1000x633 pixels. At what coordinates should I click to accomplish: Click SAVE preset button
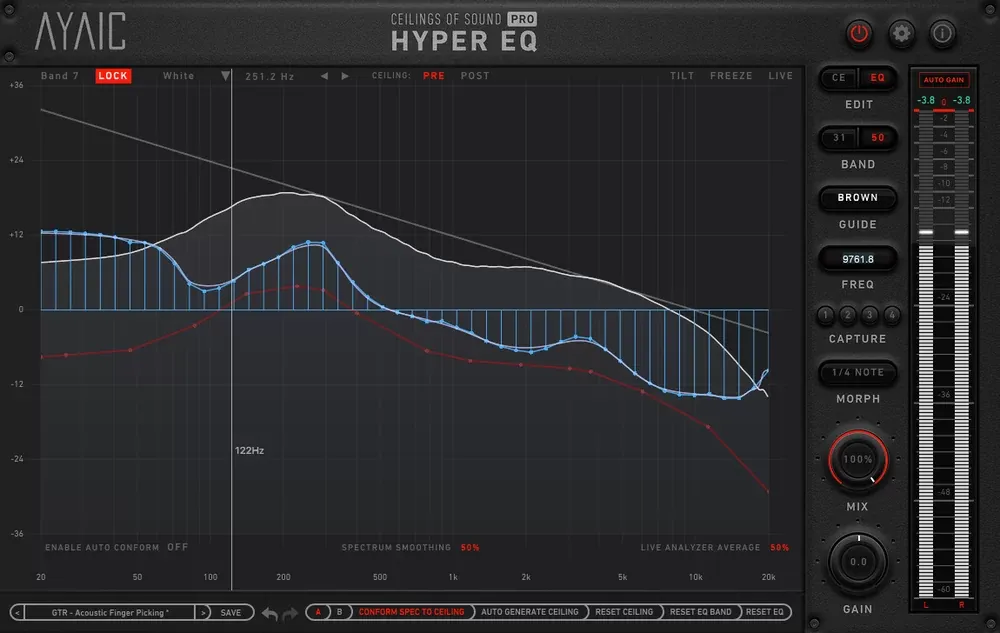coord(231,613)
